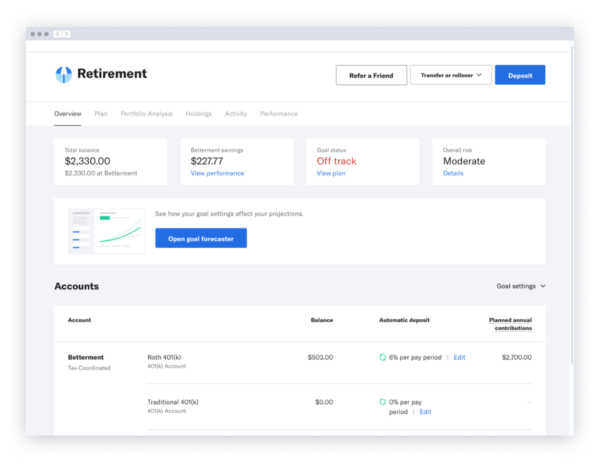This screenshot has height=465, width=600.
Task: Click Open goal forecaster button
Action: (x=201, y=238)
